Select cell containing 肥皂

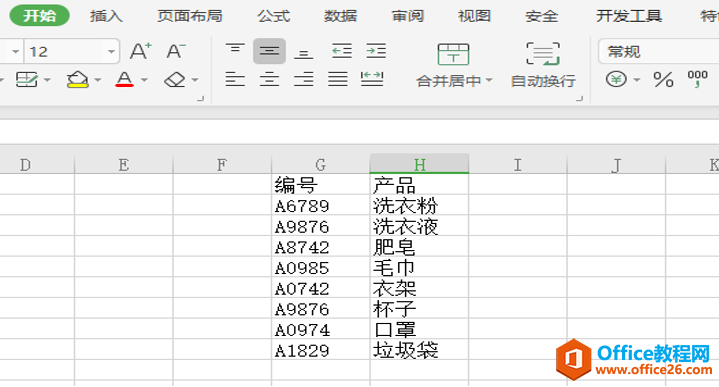[419, 247]
